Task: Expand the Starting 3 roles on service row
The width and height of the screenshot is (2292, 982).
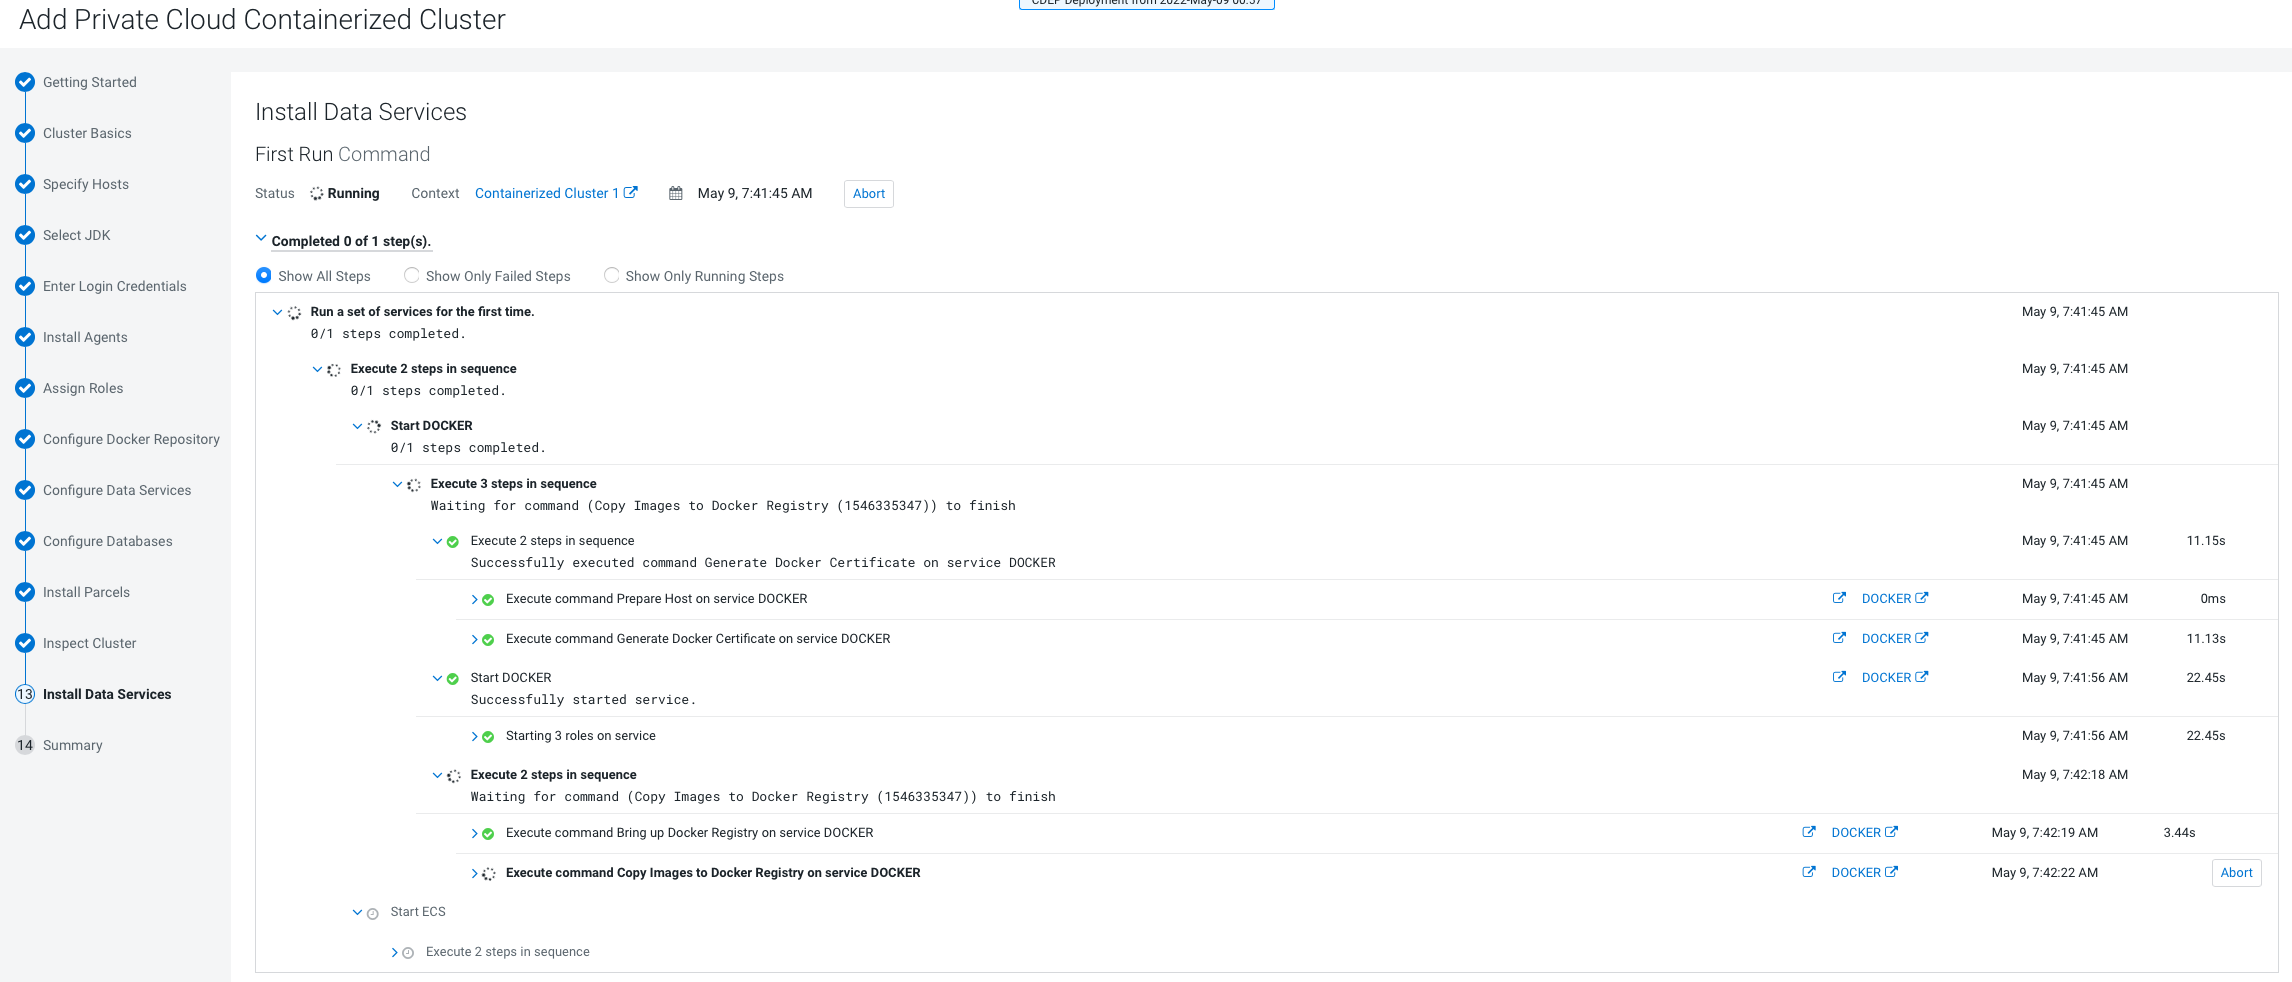Action: pos(474,736)
